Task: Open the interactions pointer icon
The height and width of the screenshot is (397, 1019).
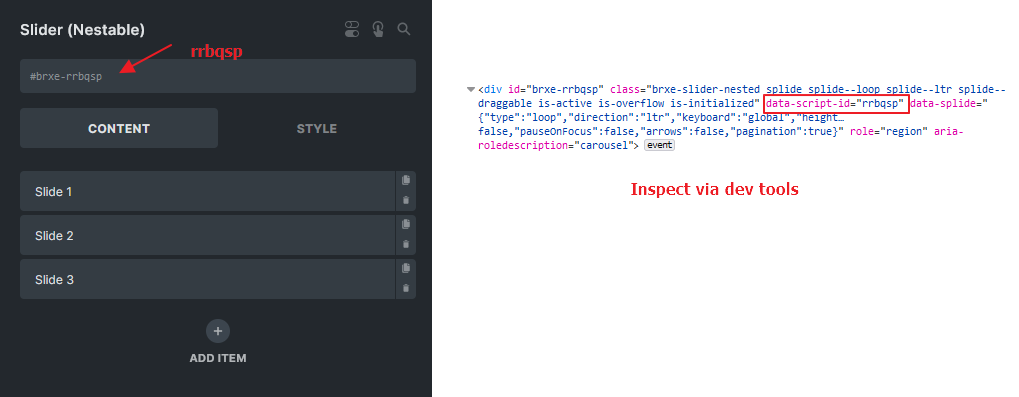Action: tap(378, 29)
